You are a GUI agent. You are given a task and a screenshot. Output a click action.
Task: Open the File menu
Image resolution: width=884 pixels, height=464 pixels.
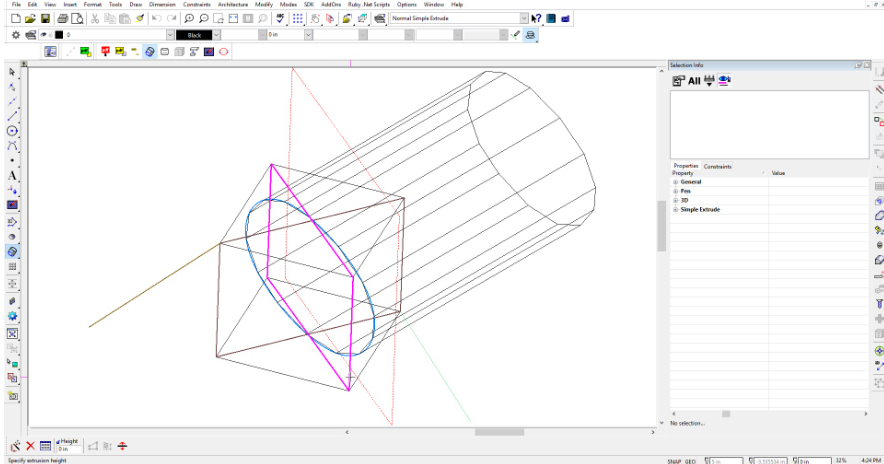pyautogui.click(x=16, y=5)
